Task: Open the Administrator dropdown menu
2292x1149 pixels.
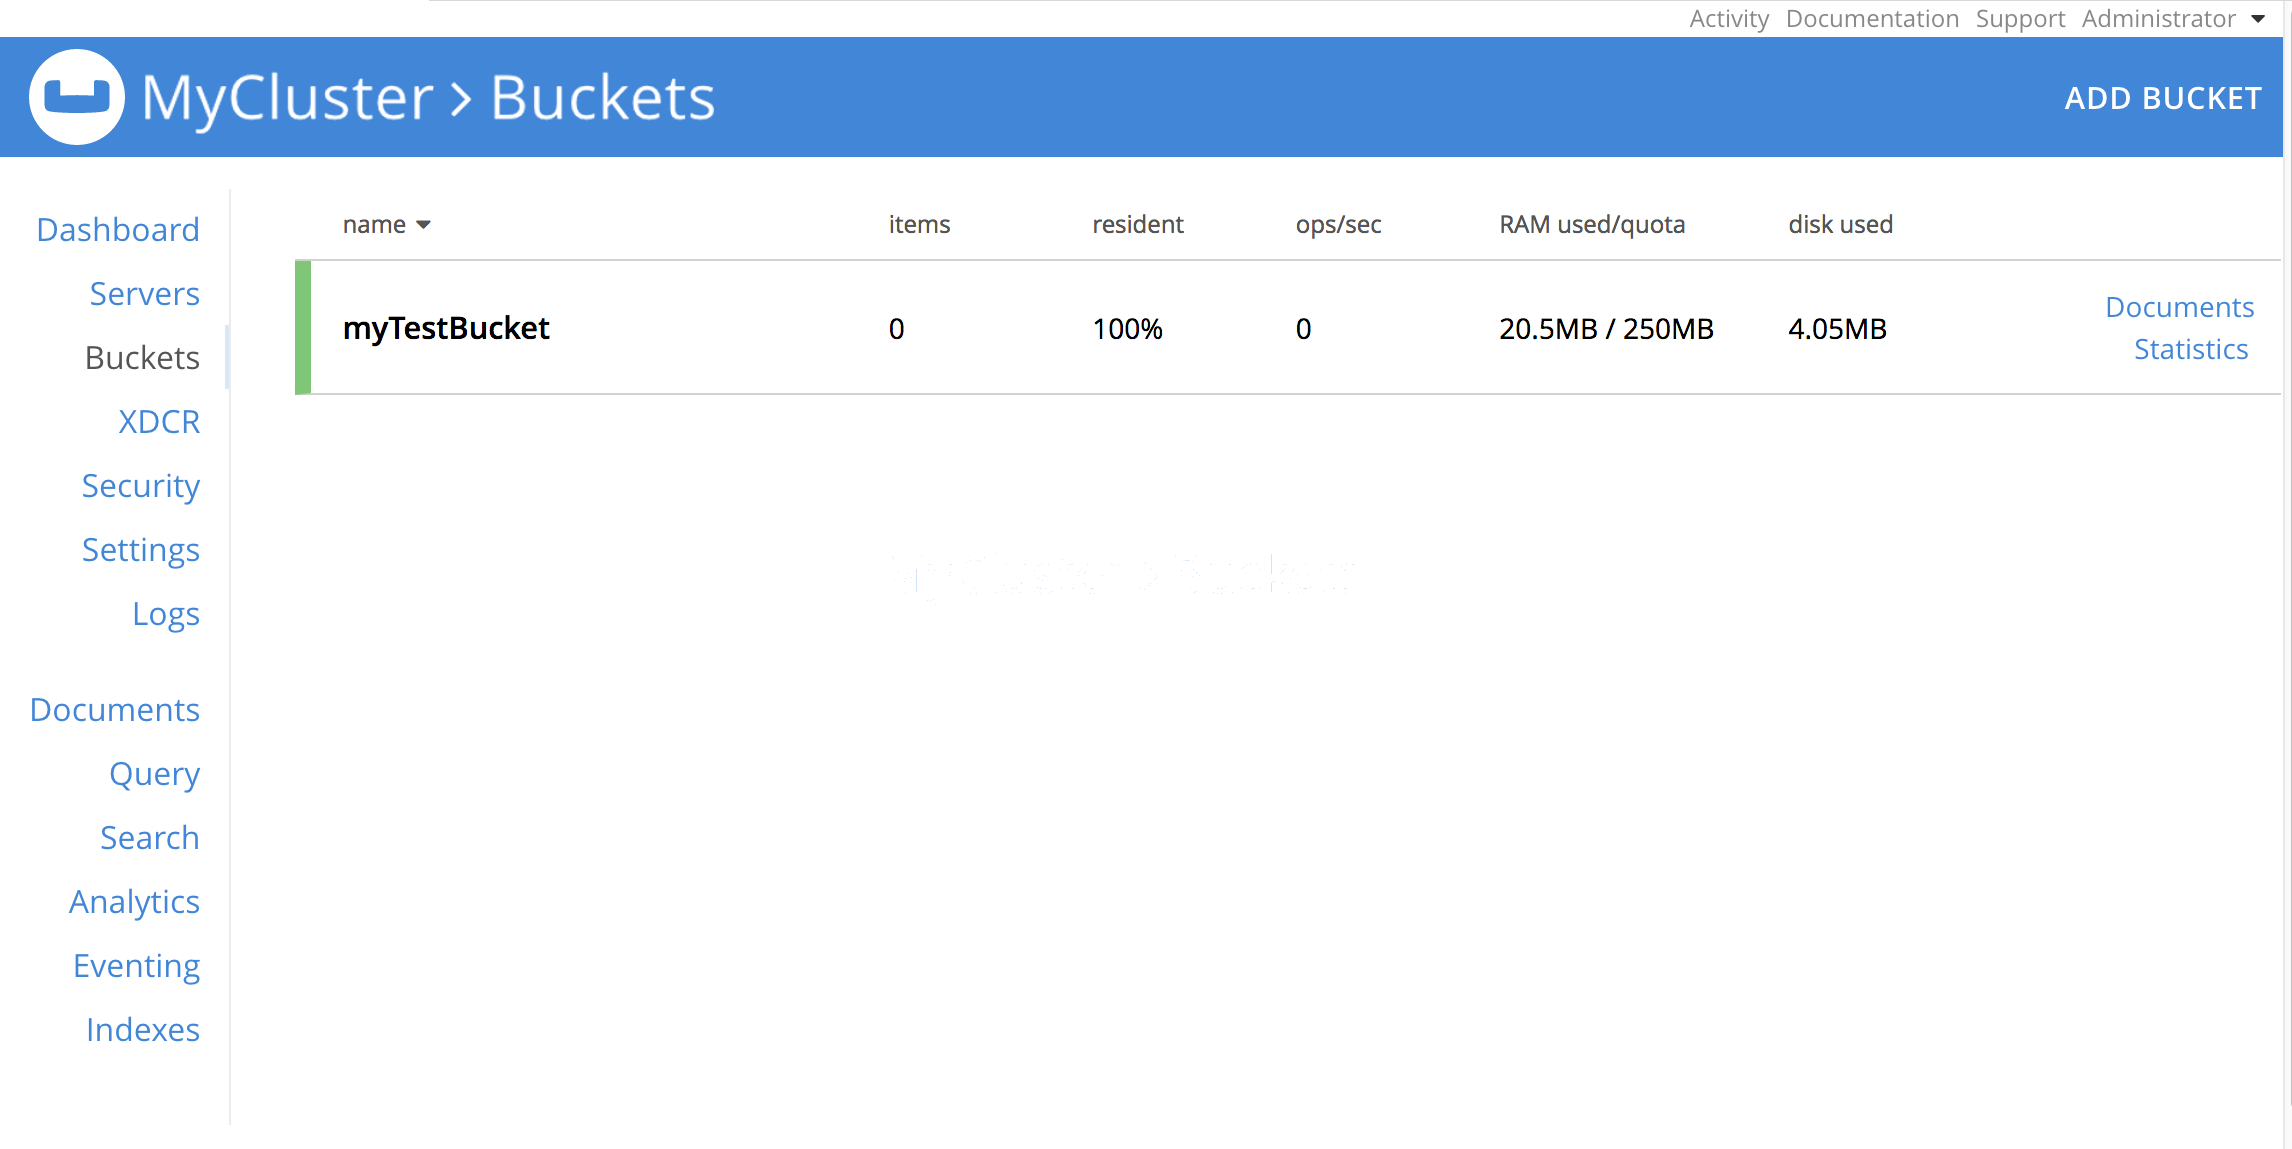Action: (x=2172, y=19)
